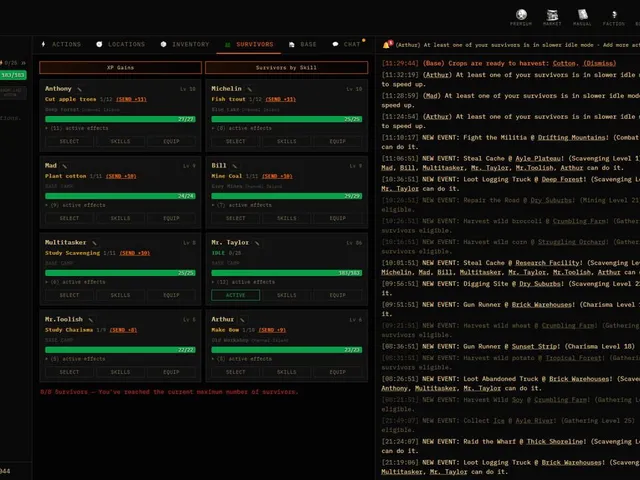
Task: Click SELECT on Bill's card
Action: [x=236, y=218]
